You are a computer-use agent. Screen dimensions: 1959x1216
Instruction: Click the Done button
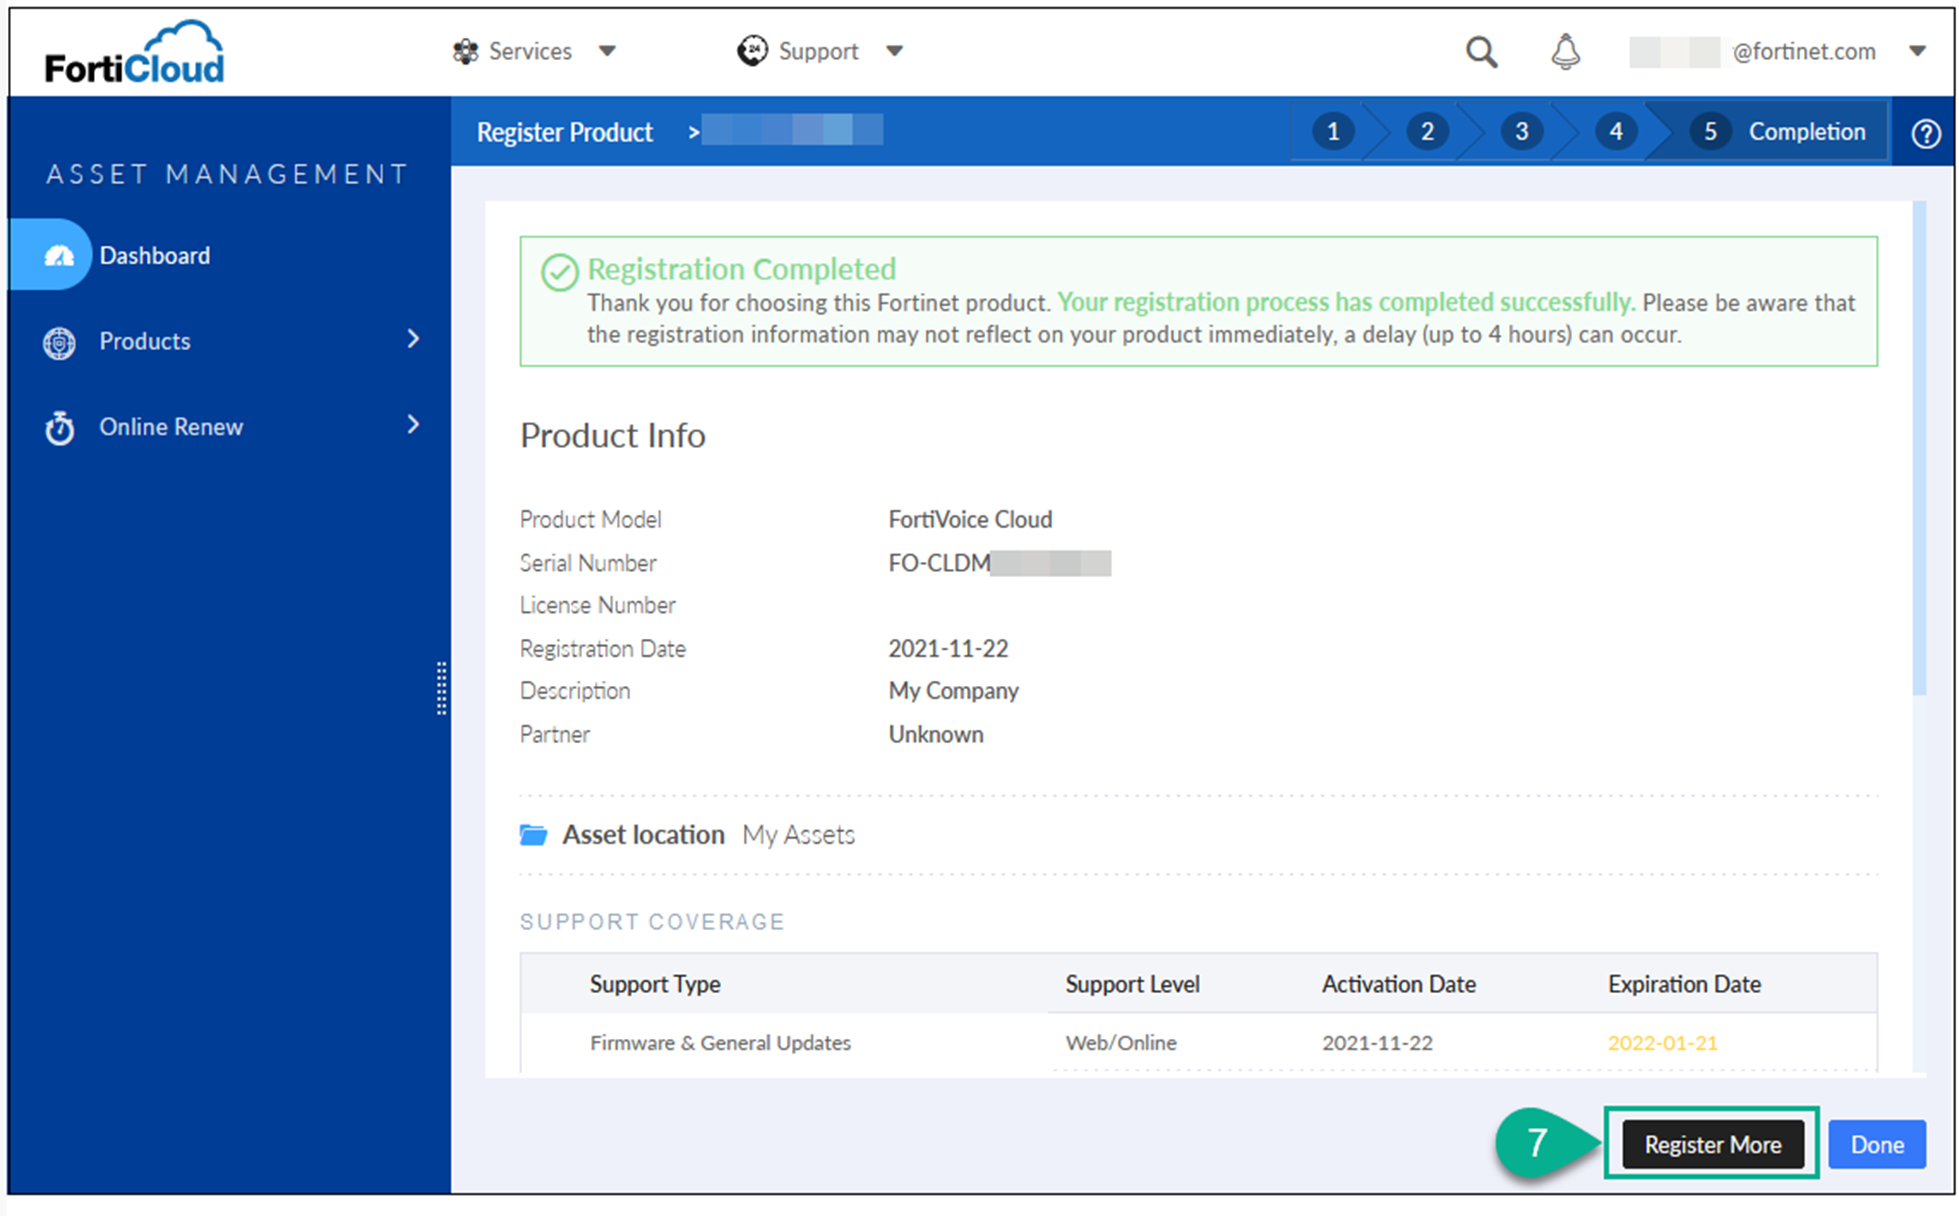tap(1877, 1144)
